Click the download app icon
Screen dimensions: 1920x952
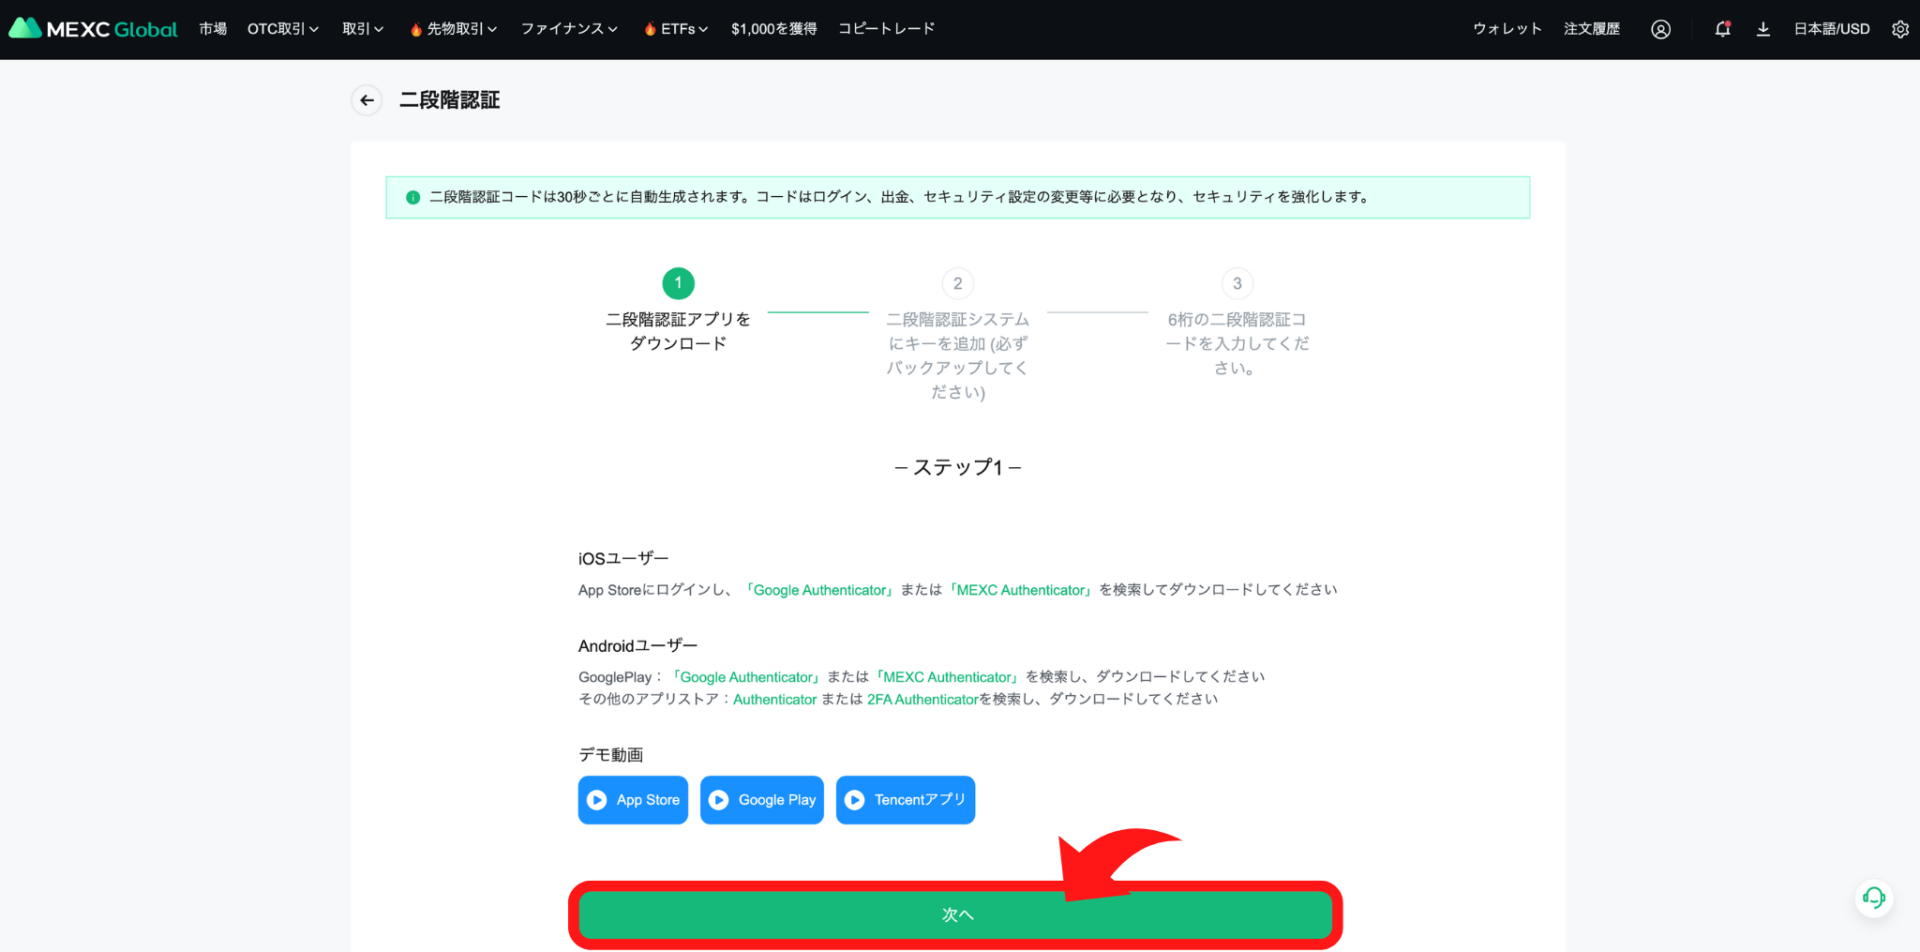(1763, 29)
